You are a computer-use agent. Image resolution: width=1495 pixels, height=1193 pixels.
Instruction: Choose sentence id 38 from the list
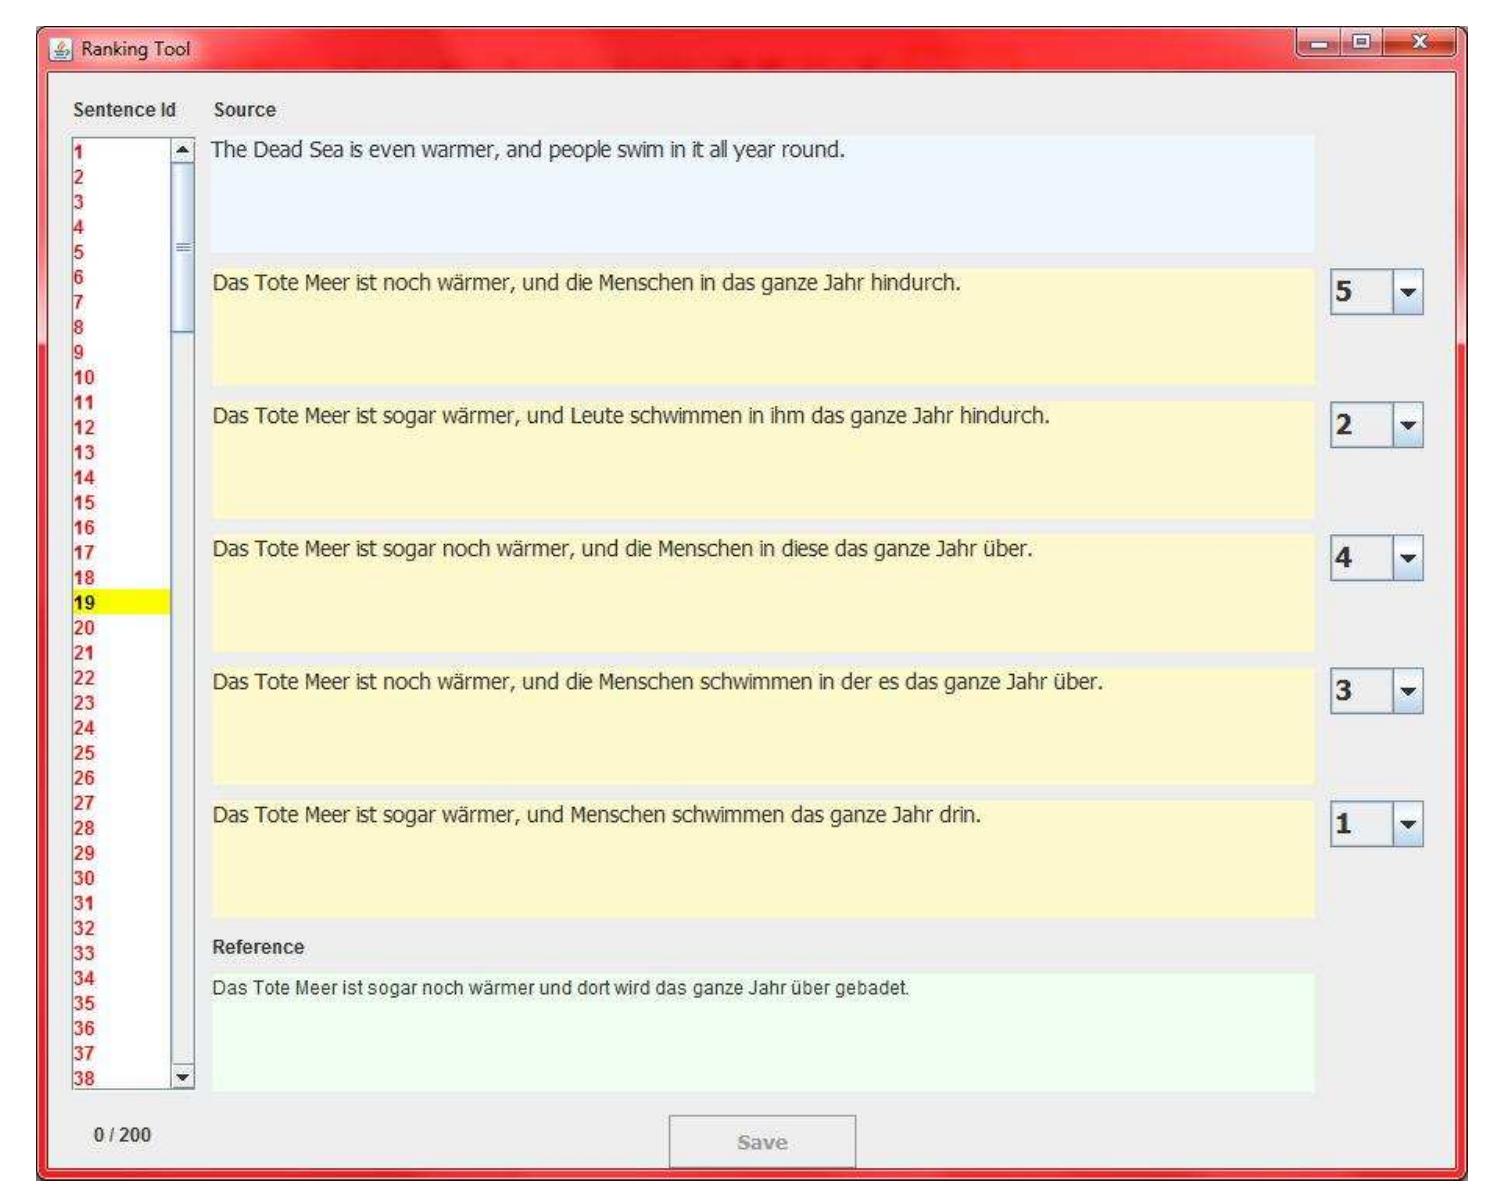tap(84, 1078)
